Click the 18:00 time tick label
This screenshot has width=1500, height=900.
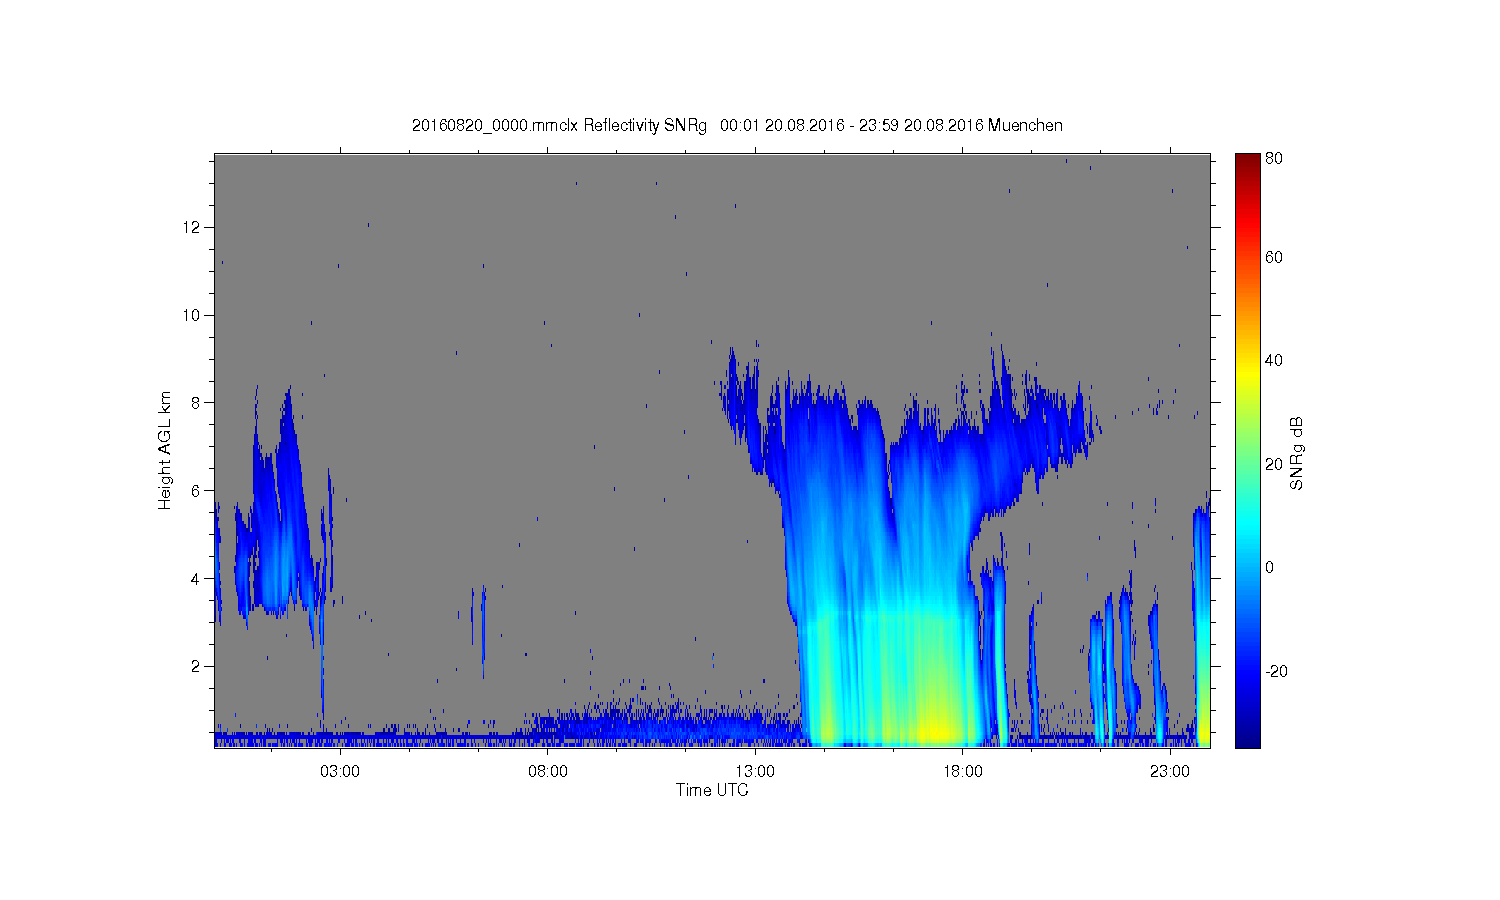963,772
